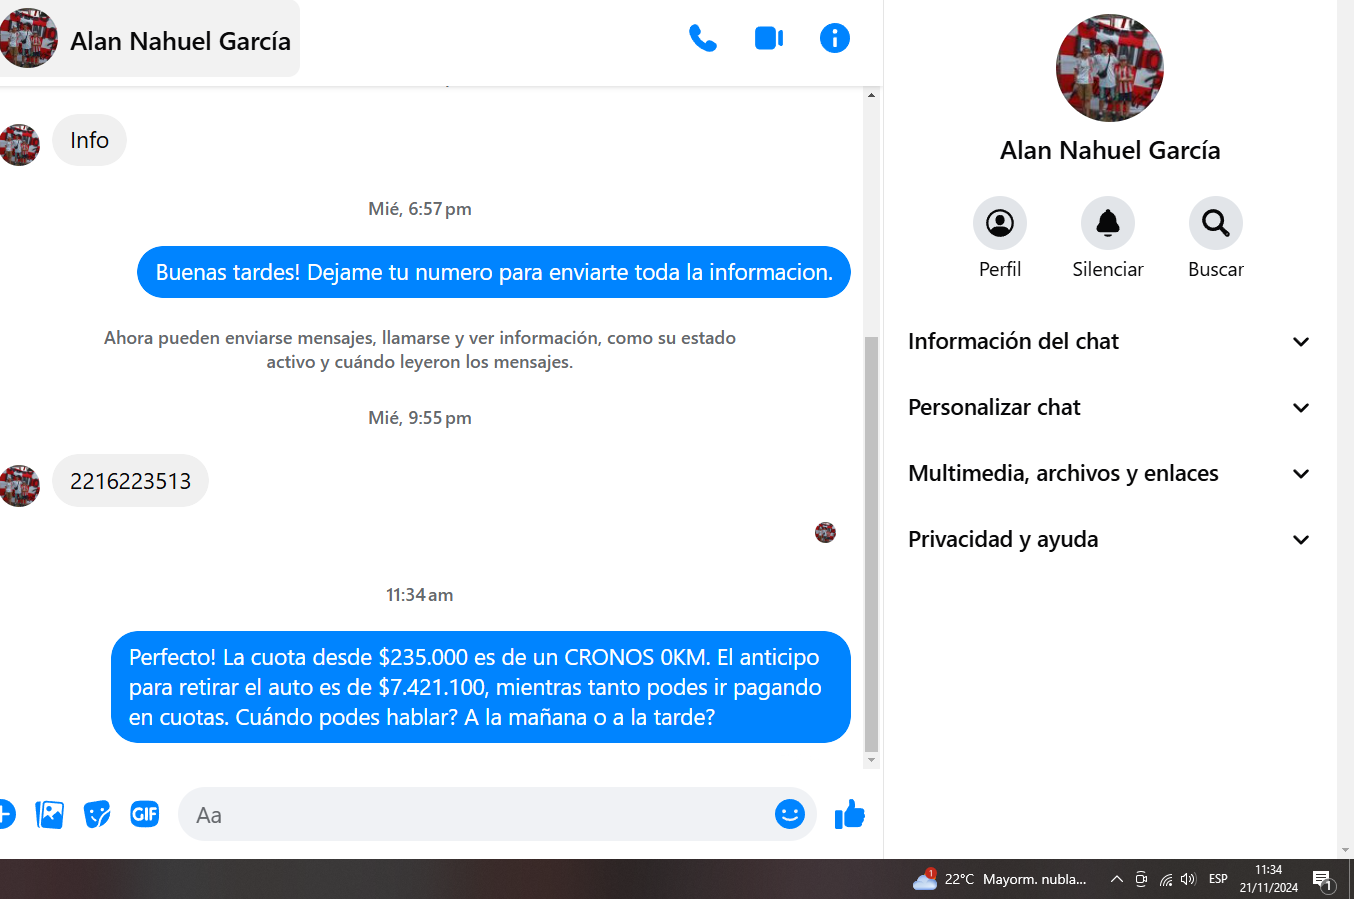
Task: Open Perfil from side panel
Action: pos(1000,223)
